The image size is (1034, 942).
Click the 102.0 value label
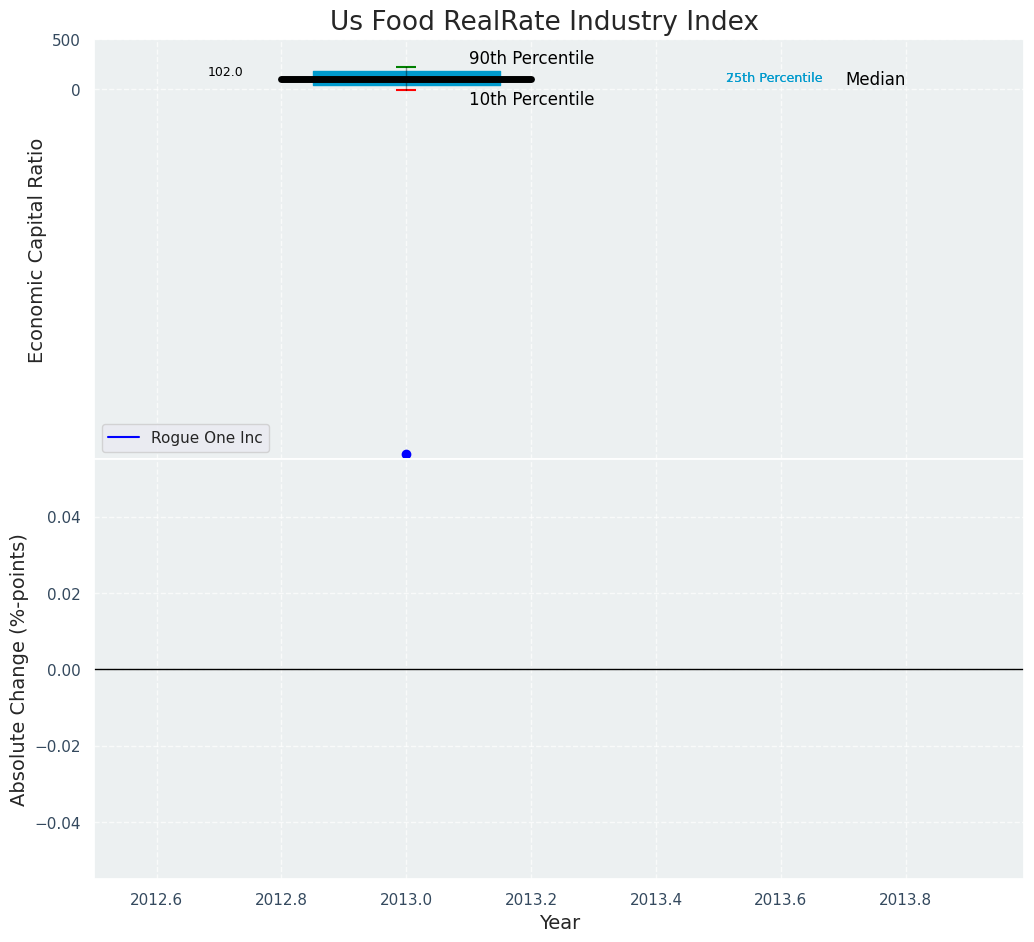click(x=225, y=72)
